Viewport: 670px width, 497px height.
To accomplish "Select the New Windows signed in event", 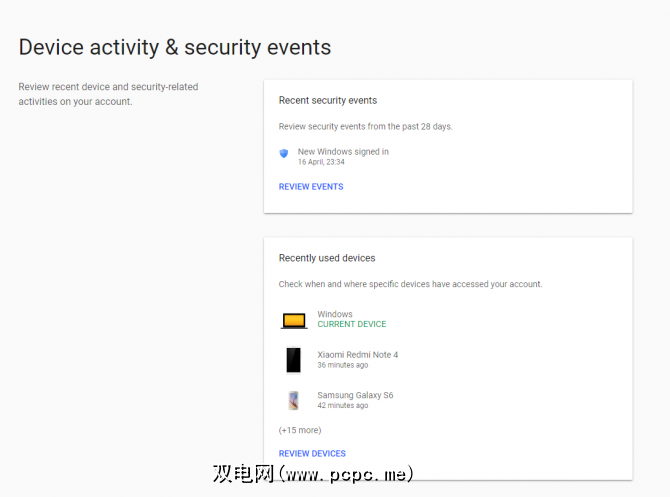I will click(343, 152).
